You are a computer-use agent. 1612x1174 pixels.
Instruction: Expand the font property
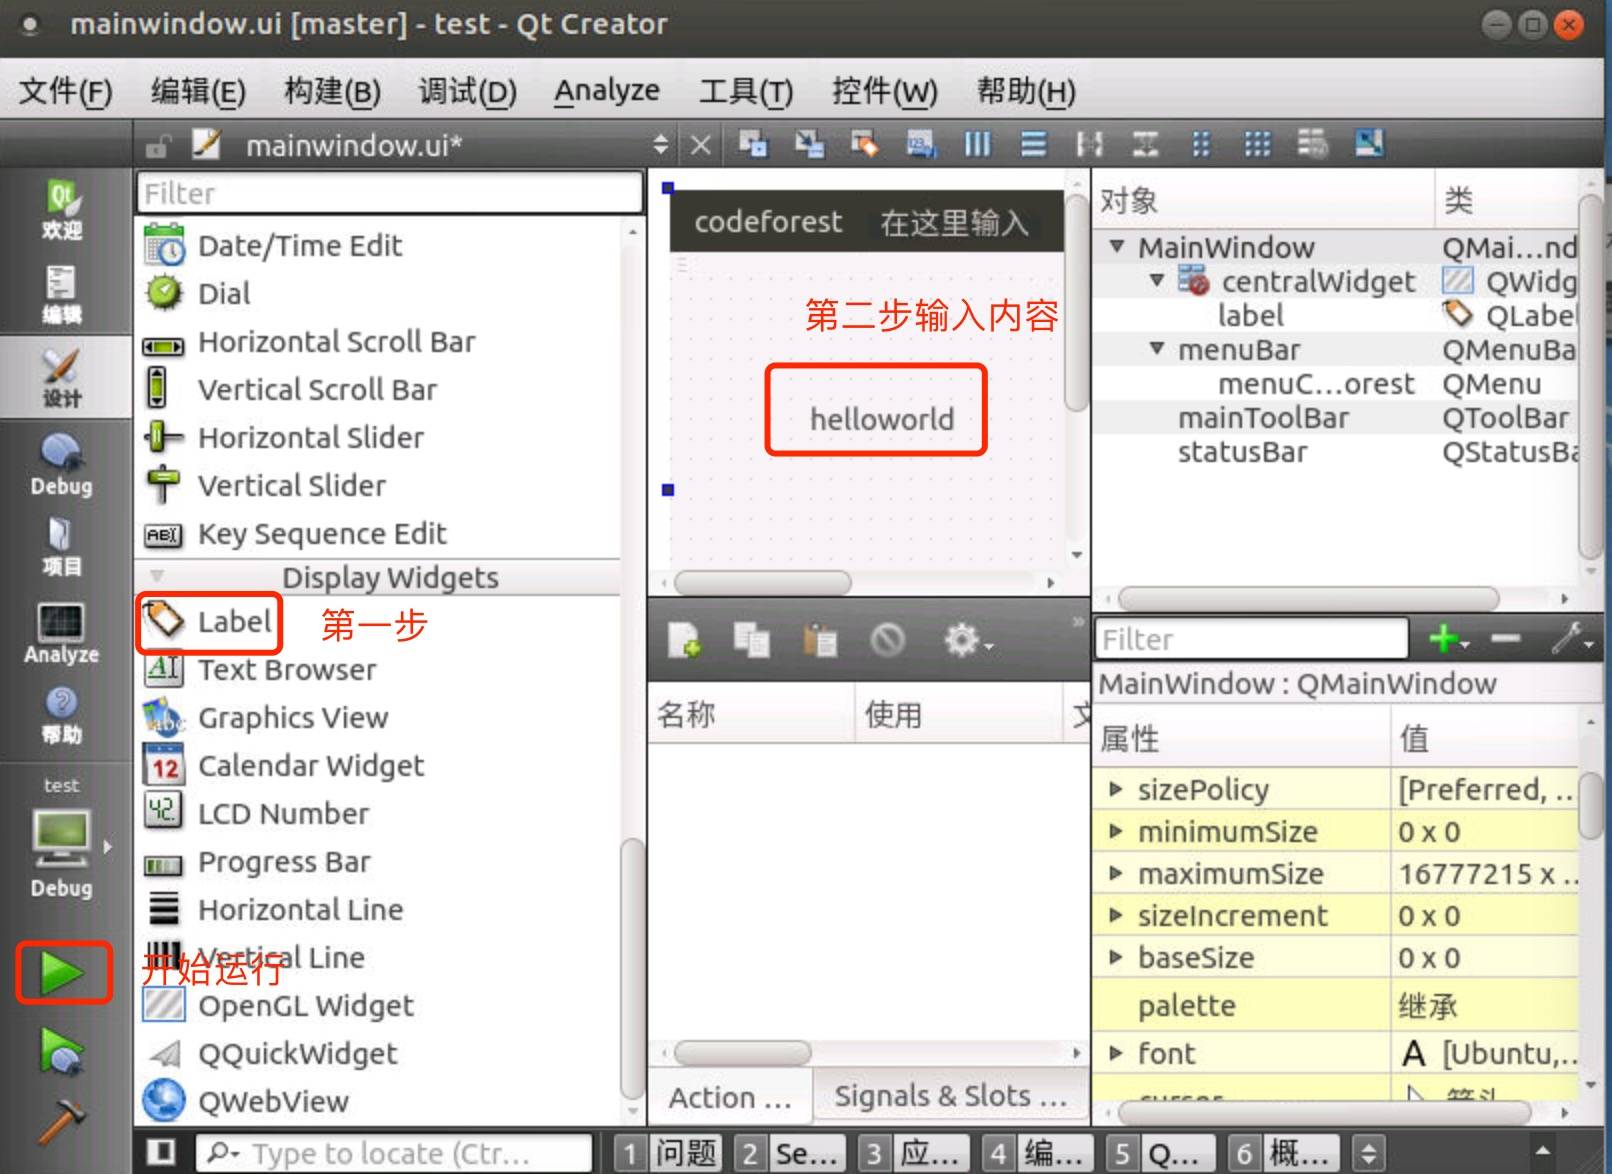[1116, 1052]
